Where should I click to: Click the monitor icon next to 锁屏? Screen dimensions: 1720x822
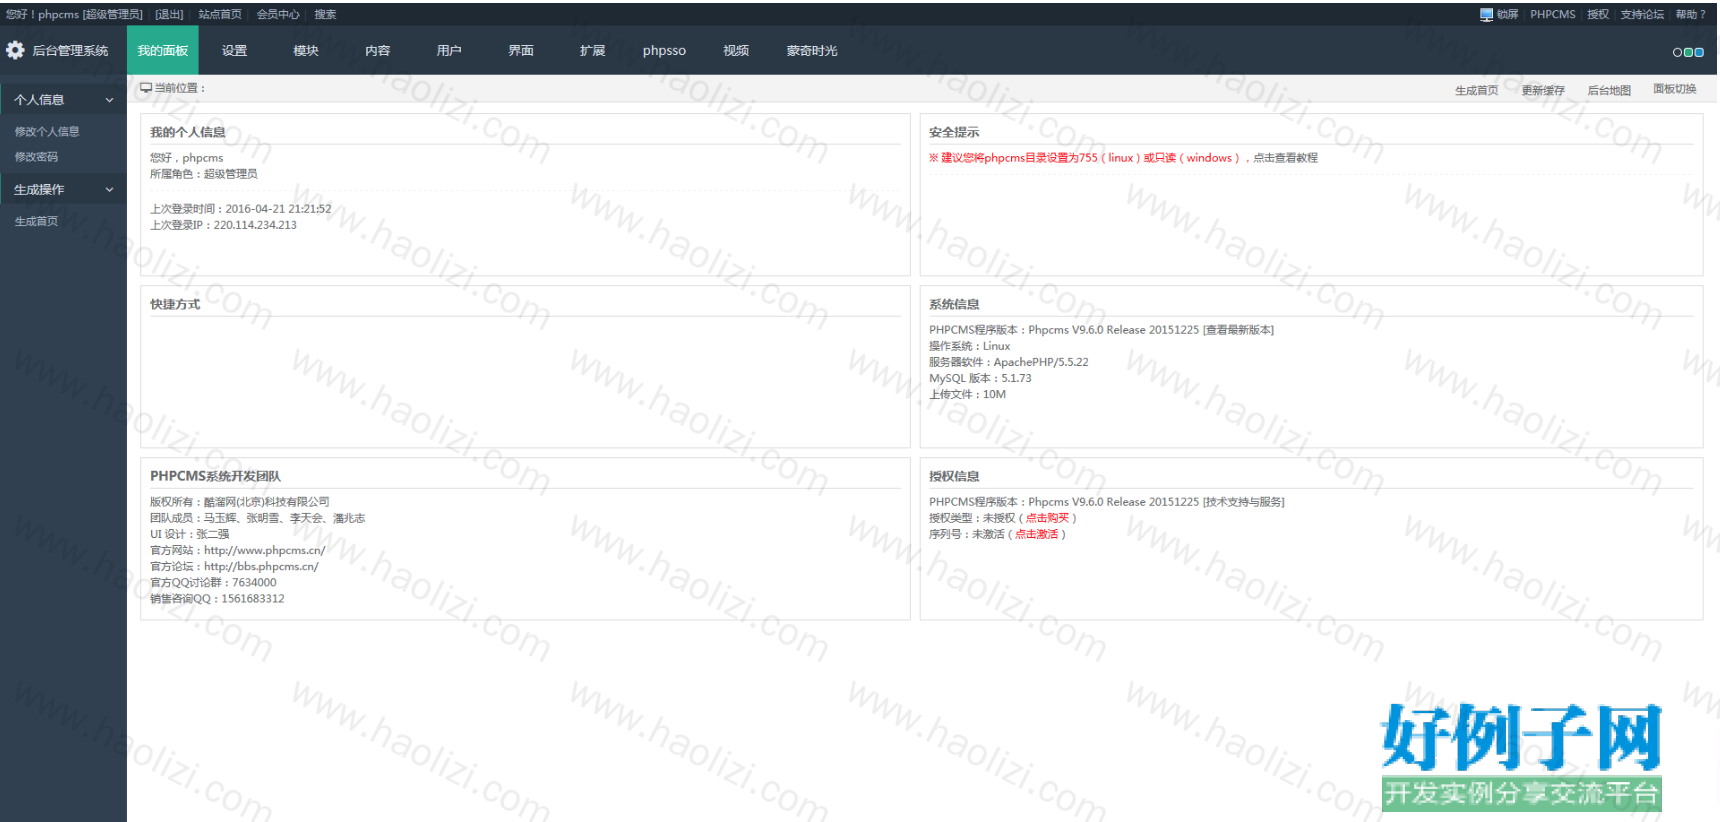(x=1486, y=14)
